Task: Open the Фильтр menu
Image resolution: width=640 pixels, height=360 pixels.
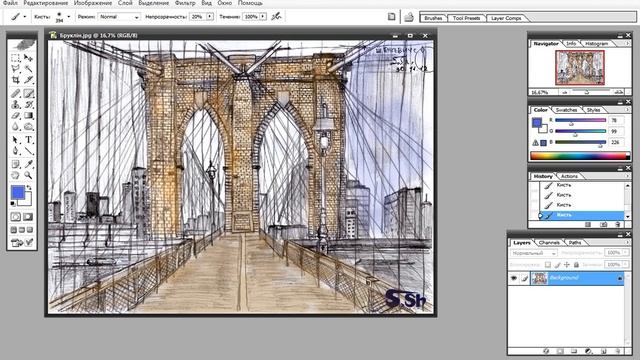Action: (185, 3)
